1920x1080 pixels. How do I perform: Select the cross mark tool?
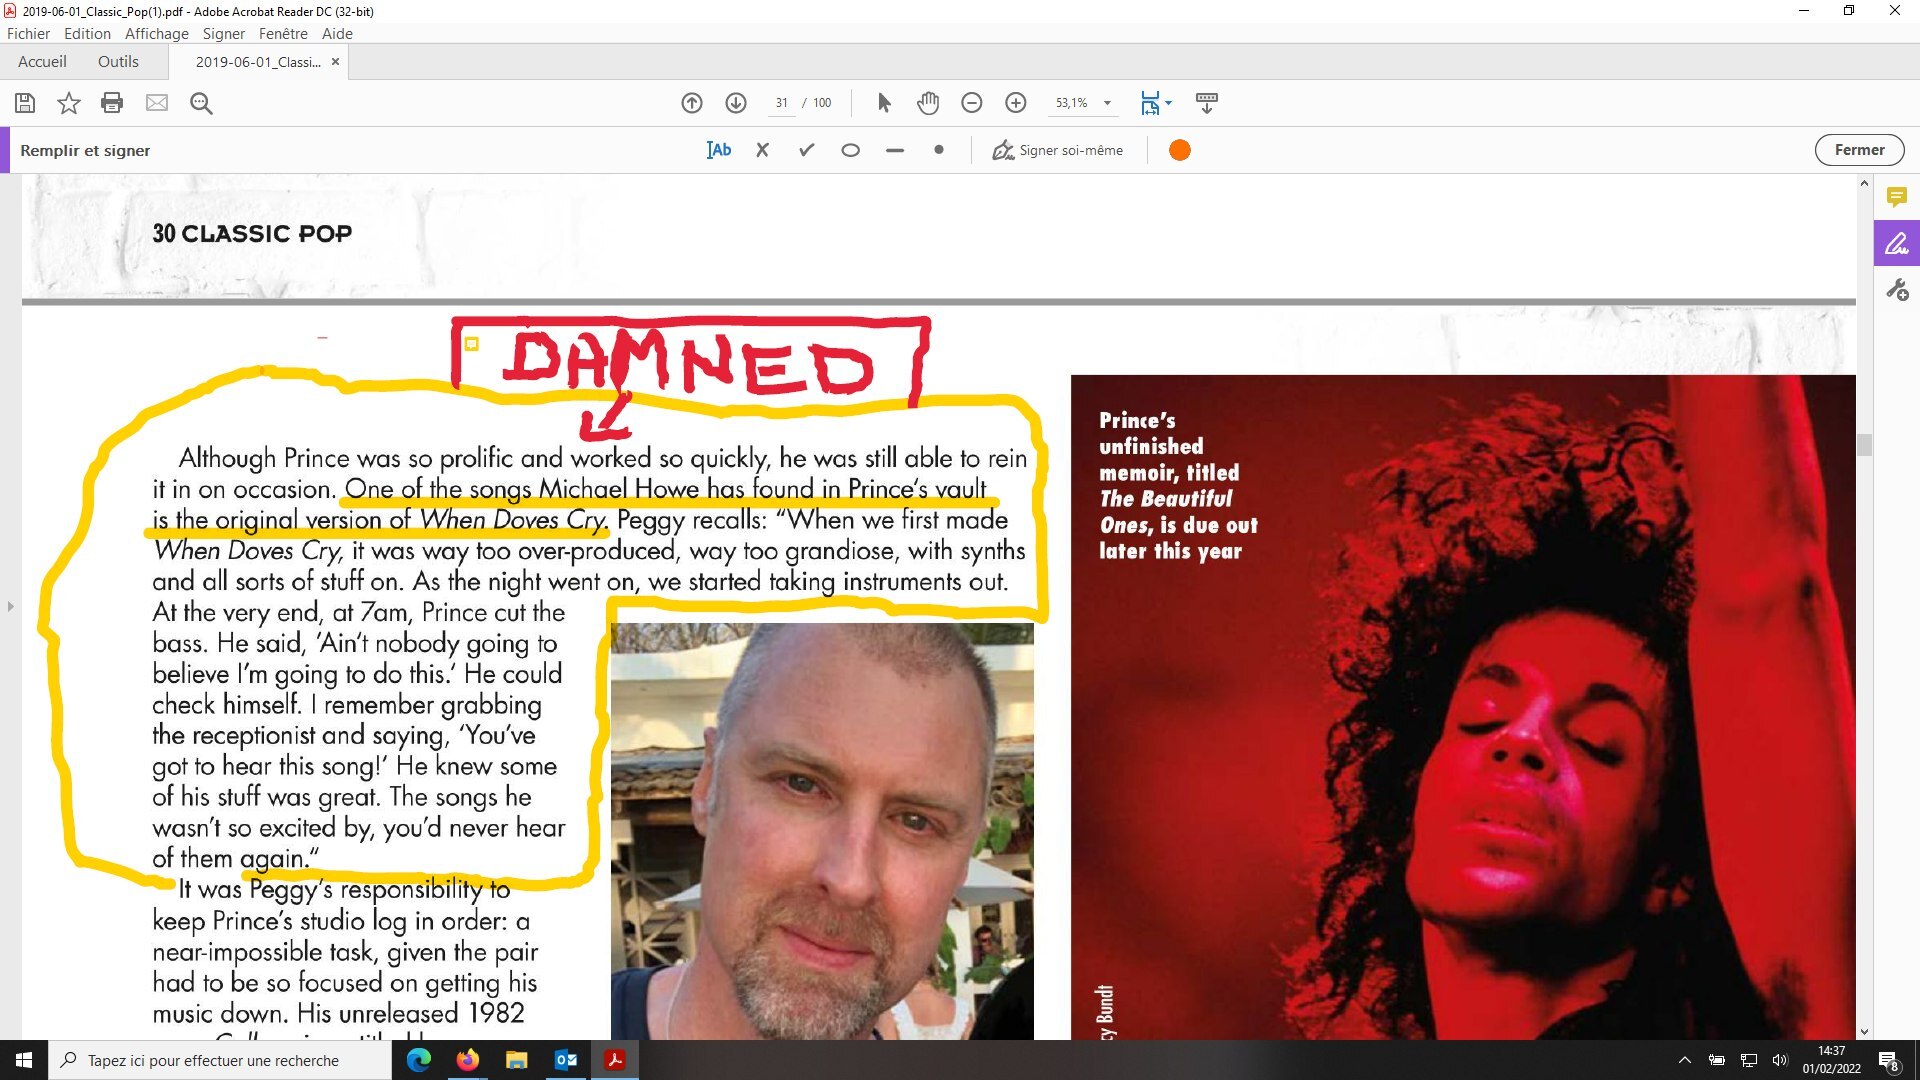coord(762,150)
